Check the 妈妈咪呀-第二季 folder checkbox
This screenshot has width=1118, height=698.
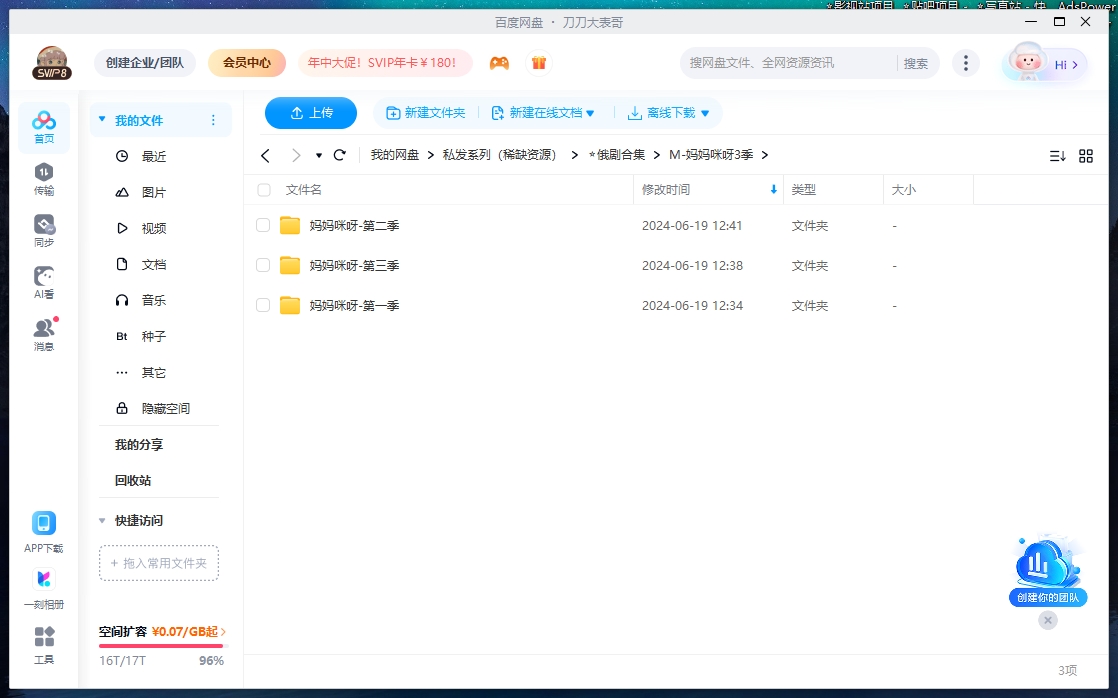[x=262, y=225]
